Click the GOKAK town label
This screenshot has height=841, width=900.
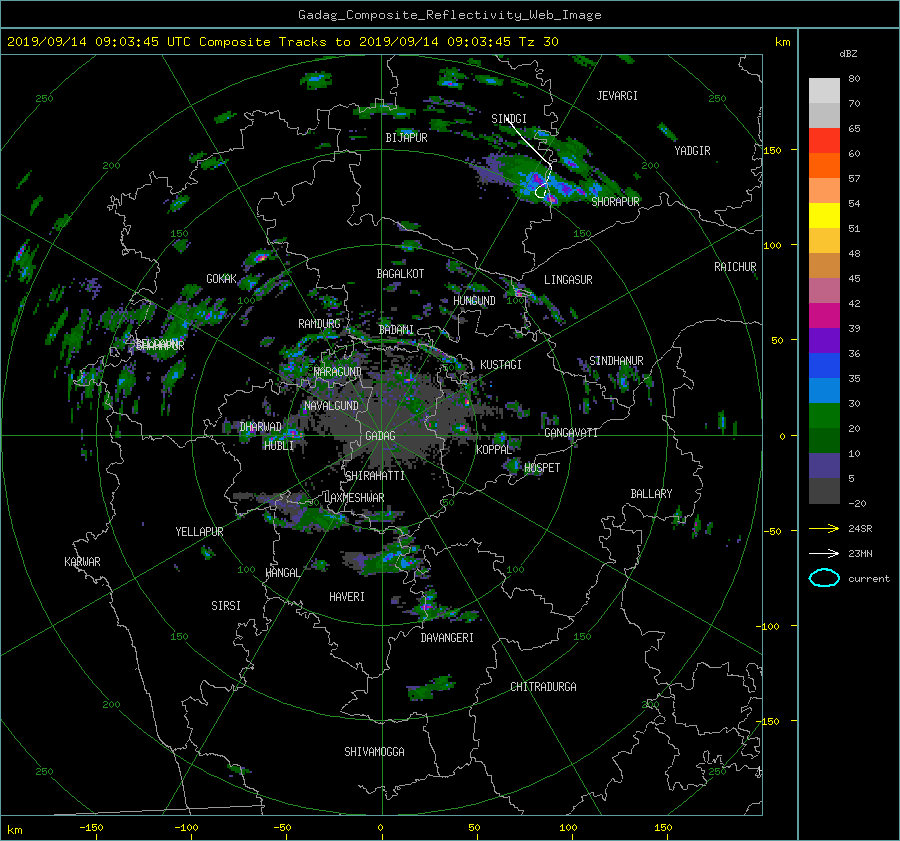(221, 278)
